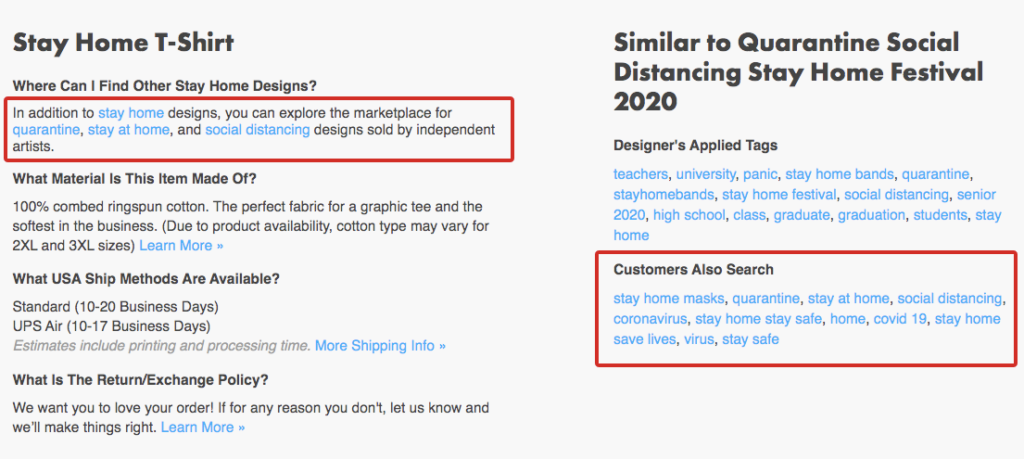Select the 'teachers' designer tag
This screenshot has width=1024, height=459.
[x=641, y=174]
